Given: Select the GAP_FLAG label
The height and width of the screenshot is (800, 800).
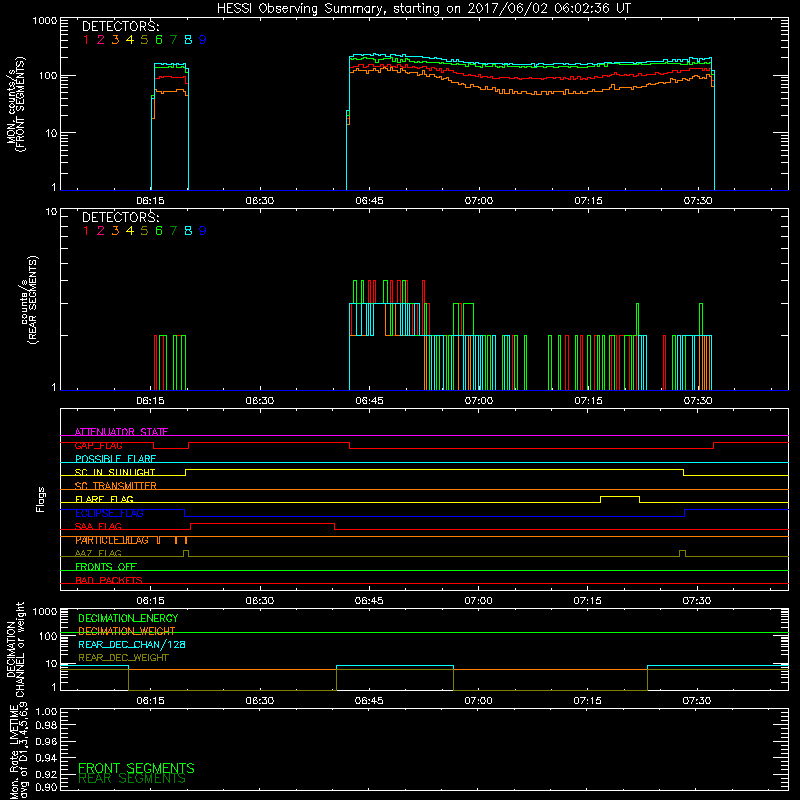Looking at the screenshot, I should pos(98,445).
